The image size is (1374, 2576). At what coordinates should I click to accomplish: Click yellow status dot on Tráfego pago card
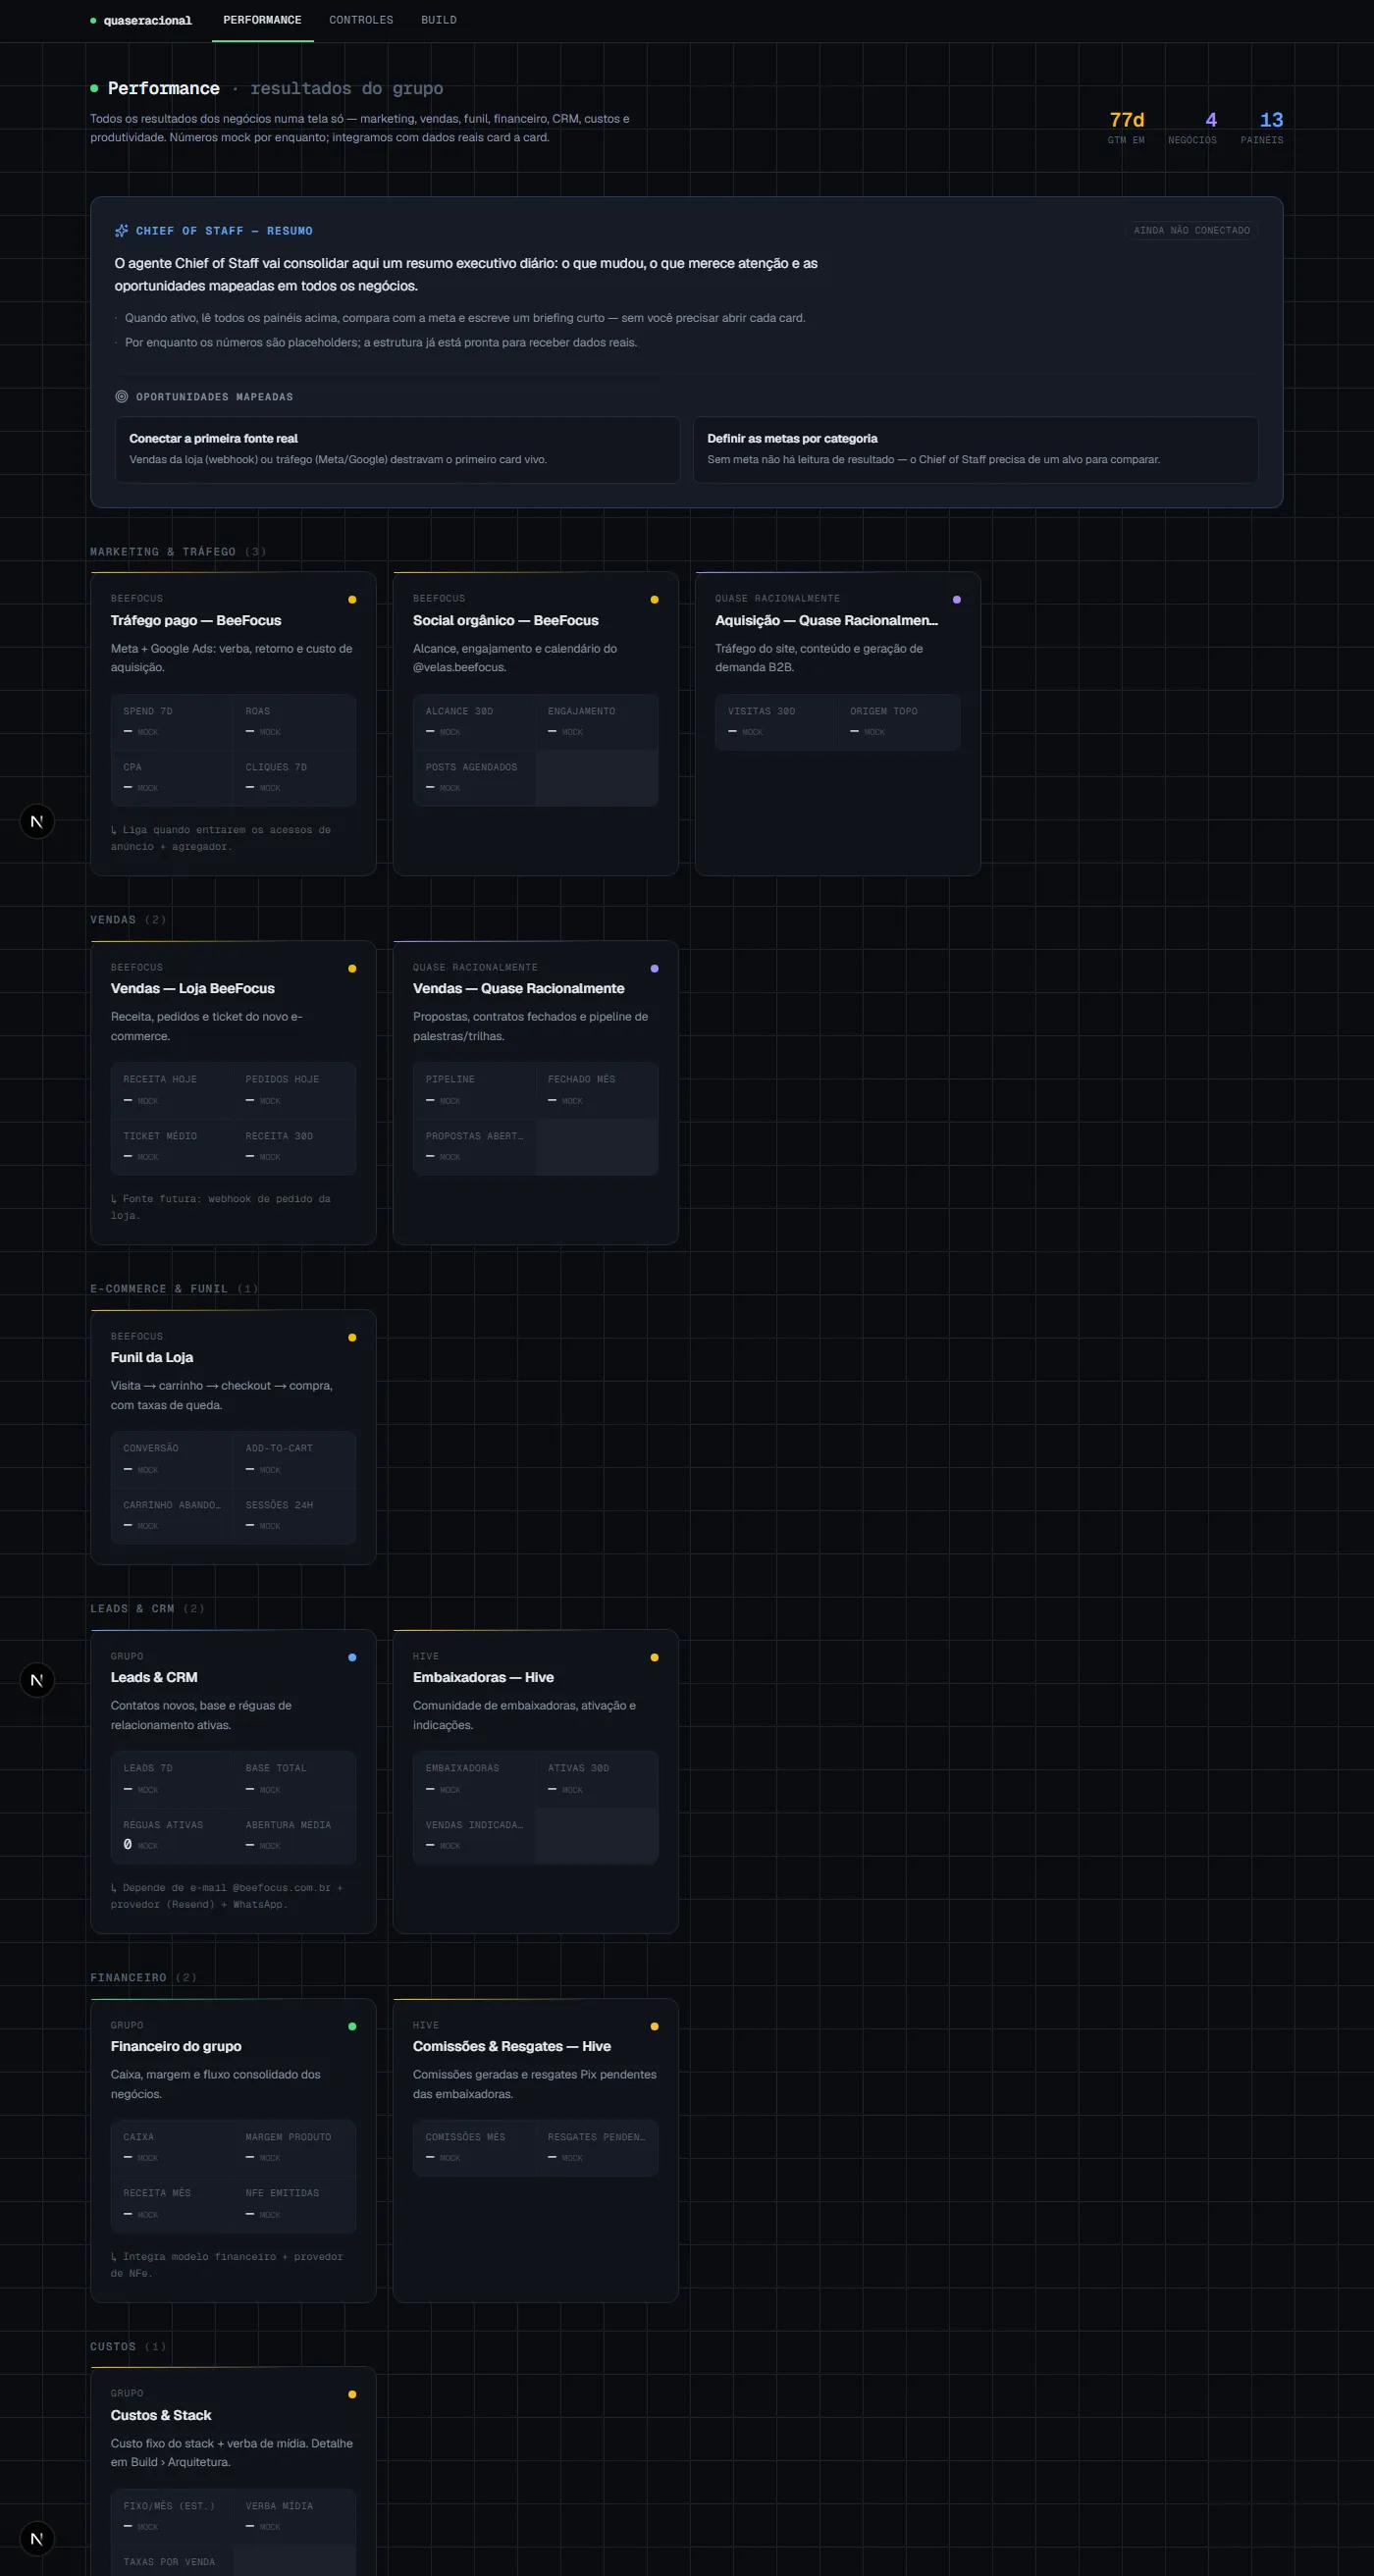[x=352, y=600]
